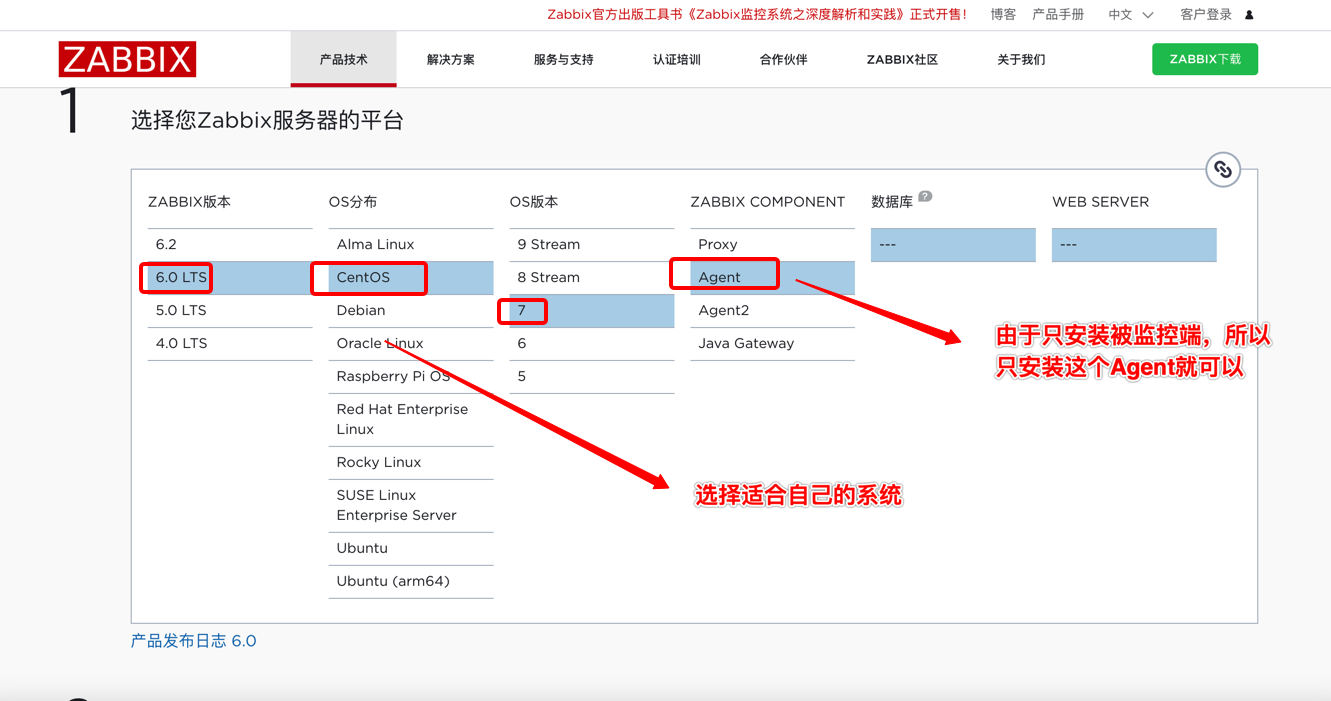
Task: Copy permalink using chain link icon
Action: click(x=1222, y=170)
